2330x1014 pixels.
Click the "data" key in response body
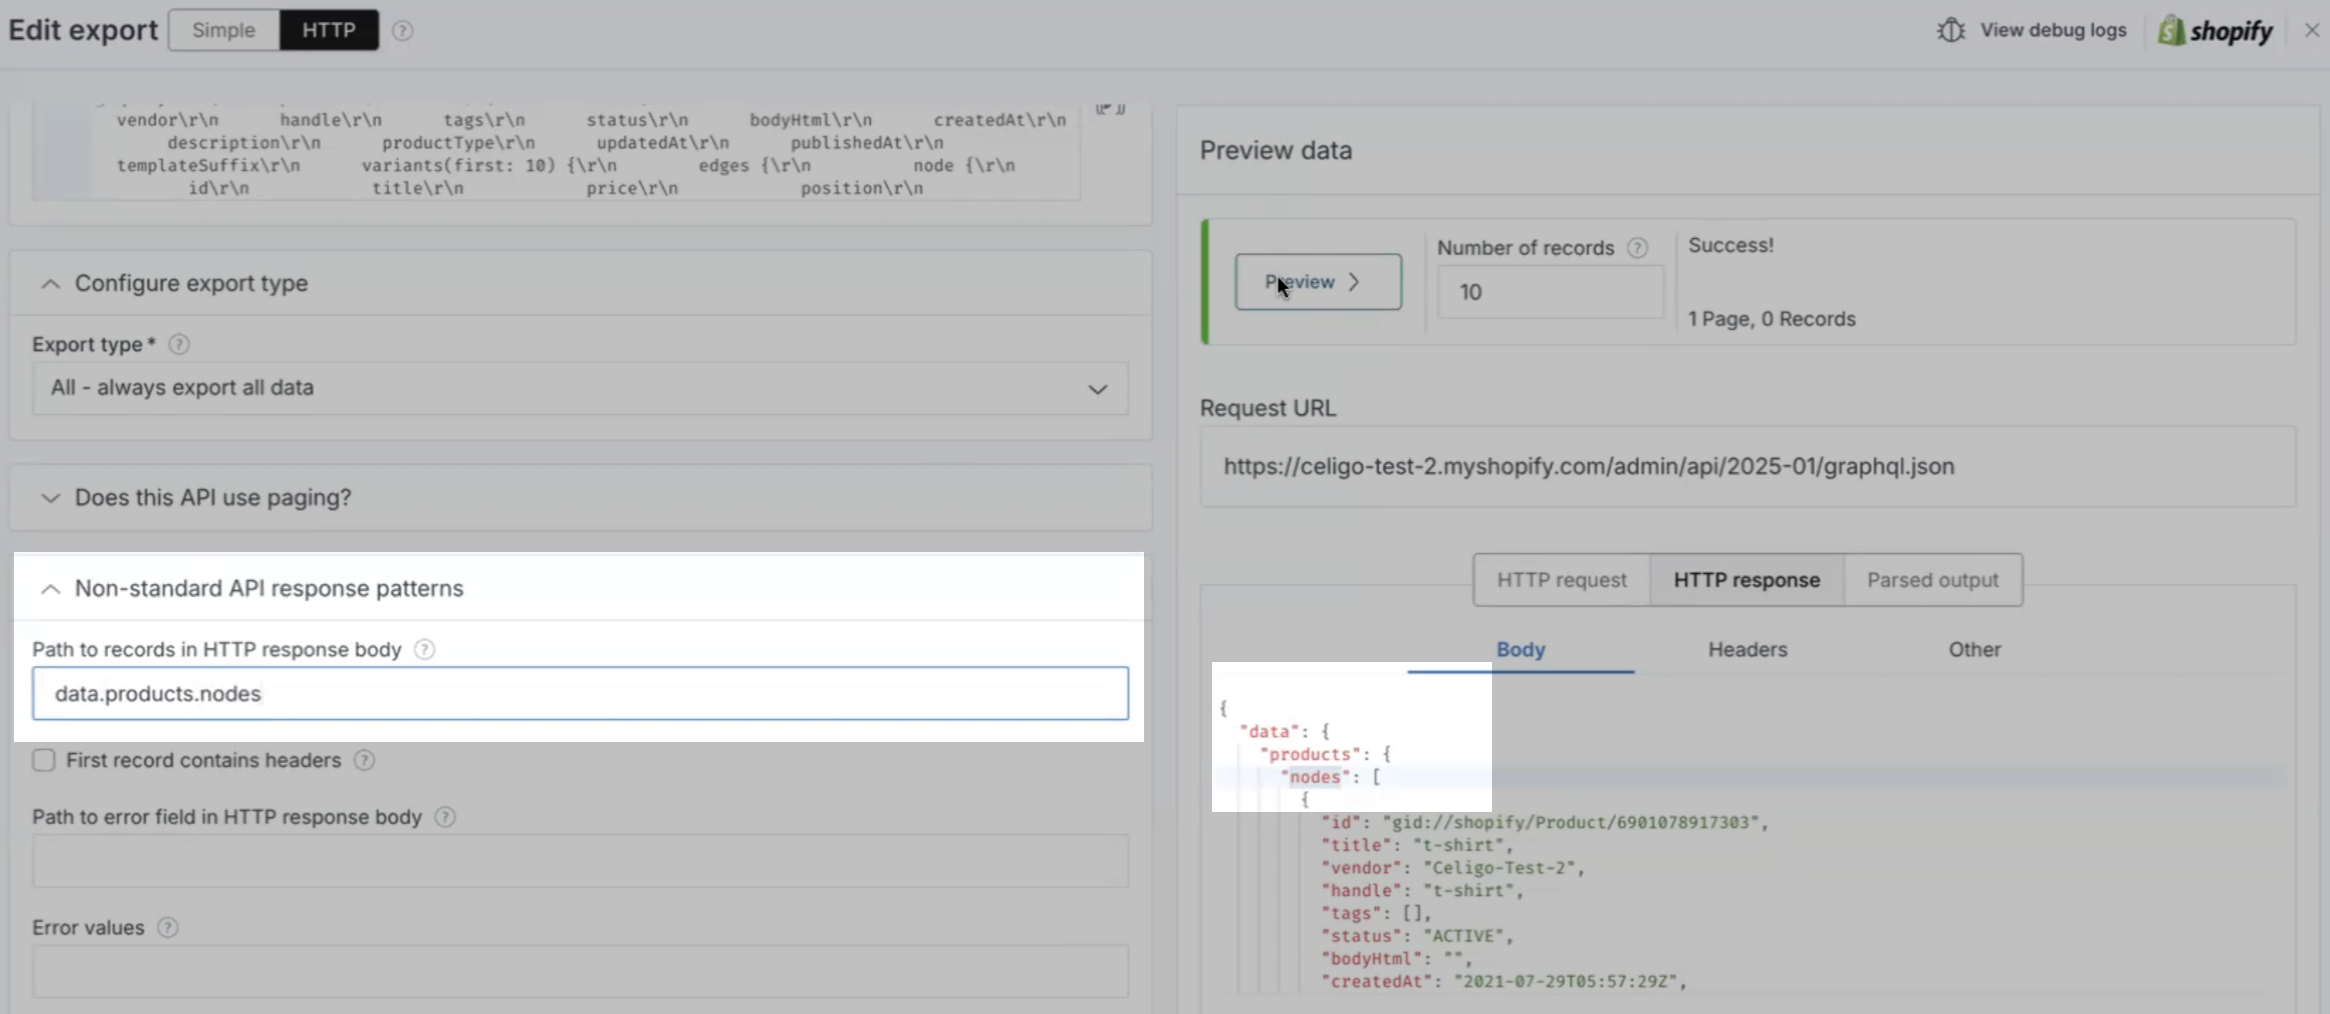pyautogui.click(x=1268, y=731)
